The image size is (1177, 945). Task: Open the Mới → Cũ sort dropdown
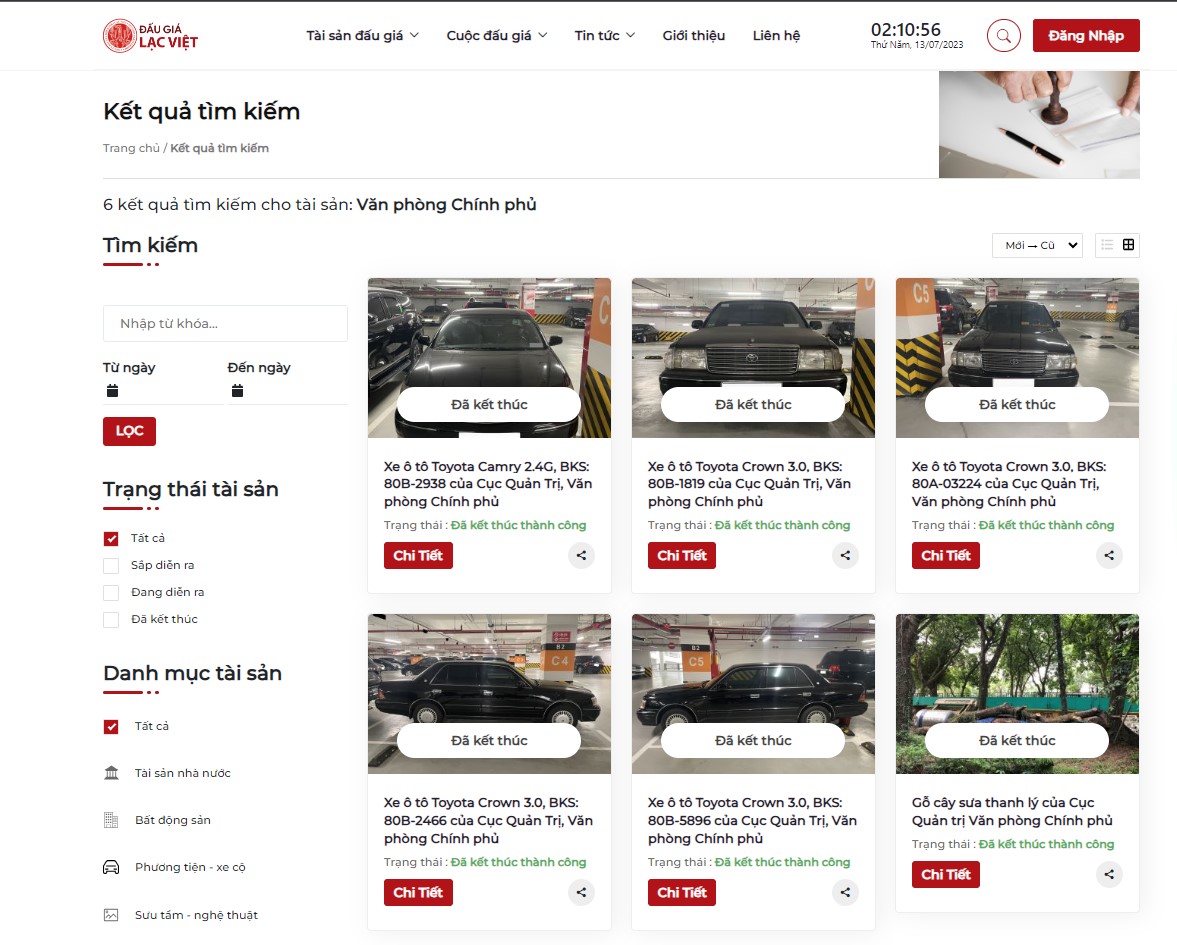pyautogui.click(x=1037, y=245)
